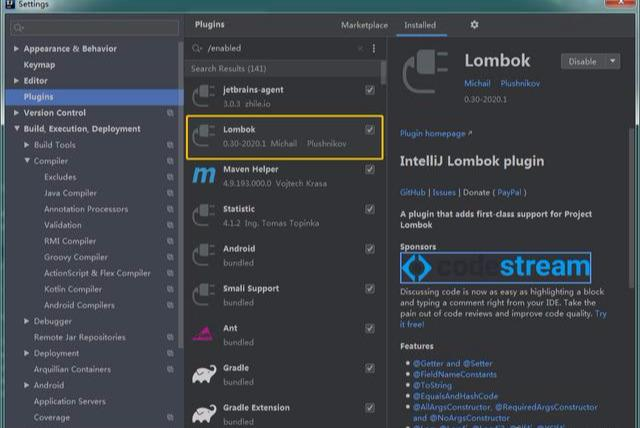This screenshot has width=640, height=428.
Task: Select the Lombok plugin row
Action: pos(284,137)
